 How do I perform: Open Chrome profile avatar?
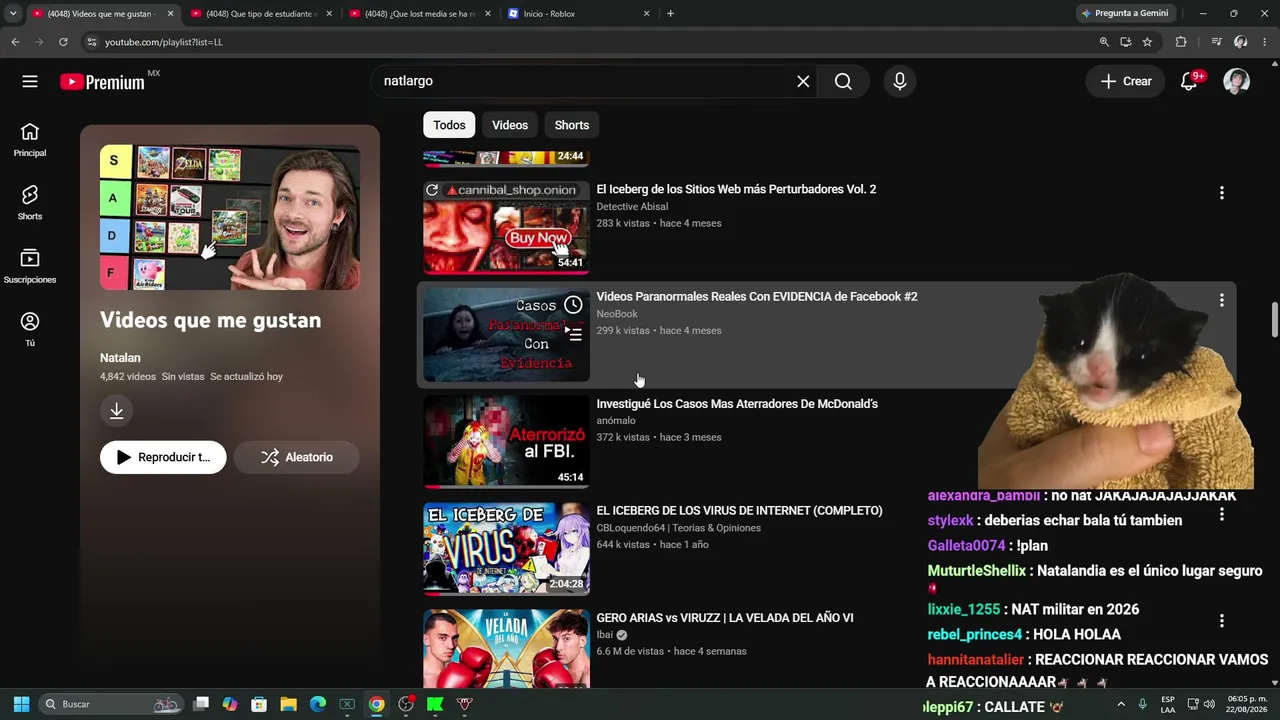pyautogui.click(x=1241, y=42)
